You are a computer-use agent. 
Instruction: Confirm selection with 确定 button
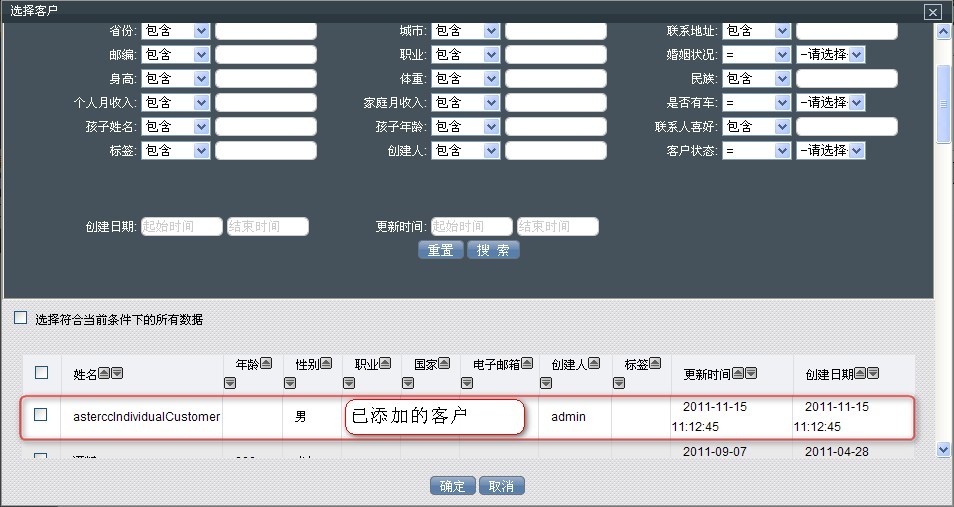tap(452, 486)
